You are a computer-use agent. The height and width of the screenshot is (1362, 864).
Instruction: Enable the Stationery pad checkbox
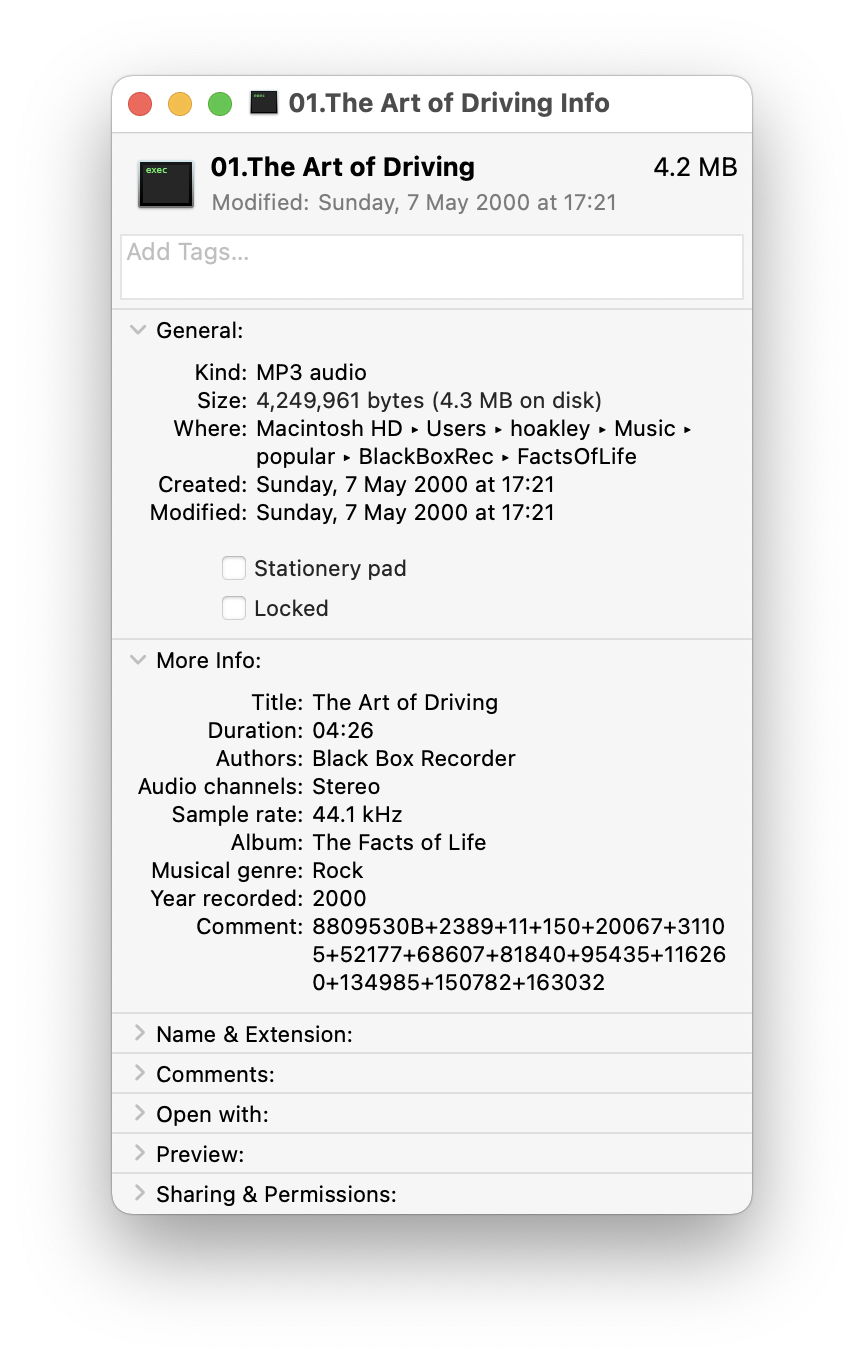coord(234,569)
